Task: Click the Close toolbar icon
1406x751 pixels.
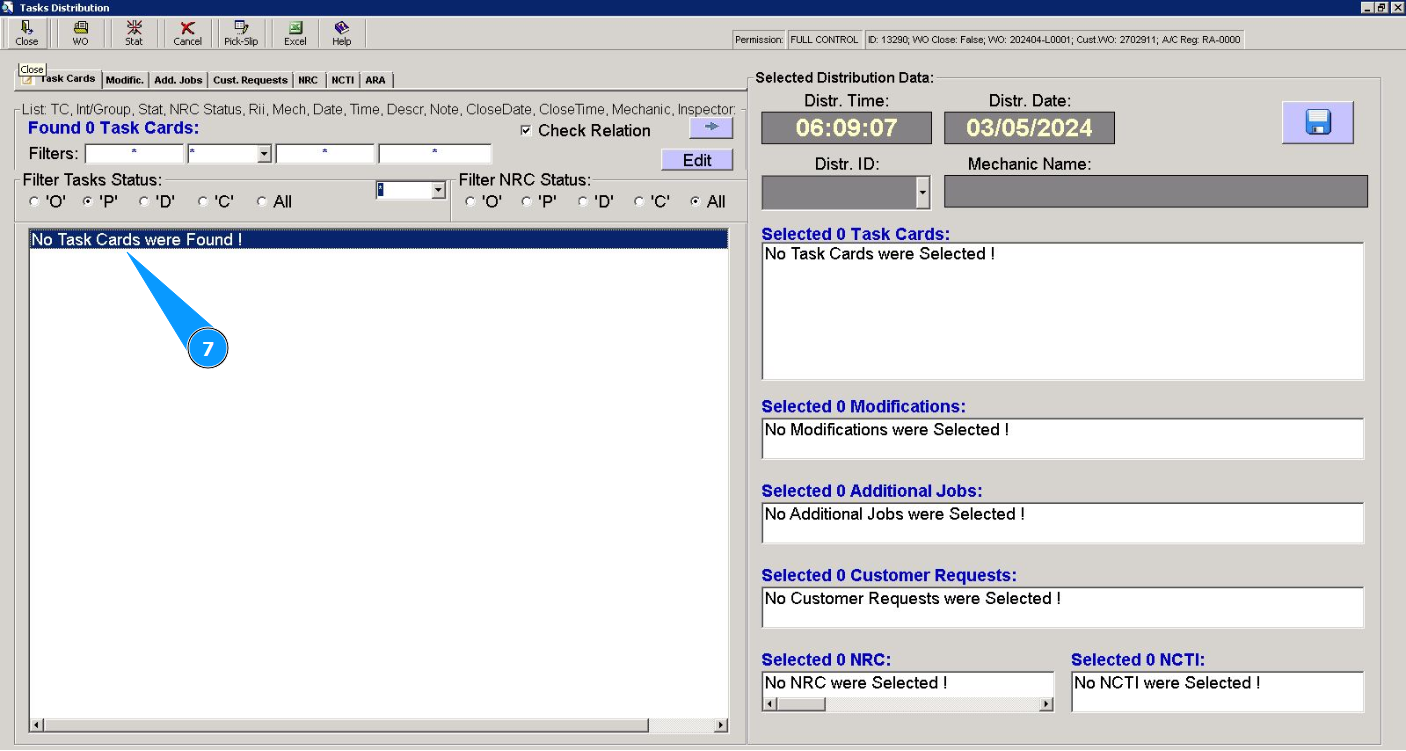Action: point(27,33)
